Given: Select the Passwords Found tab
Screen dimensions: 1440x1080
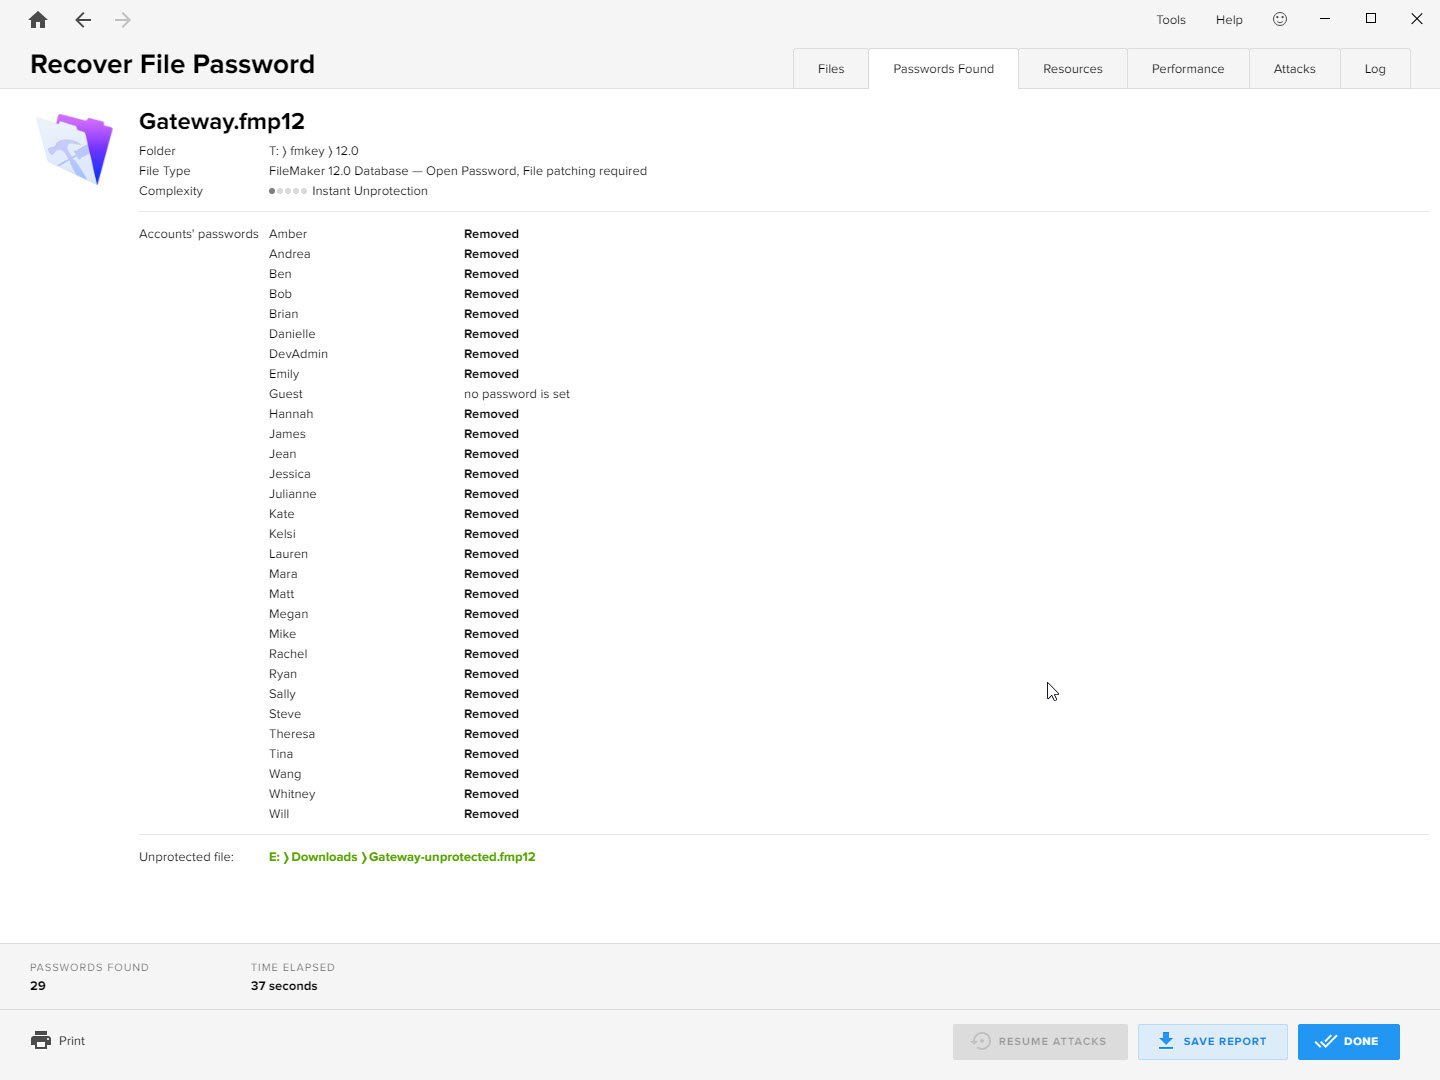Looking at the screenshot, I should [x=943, y=69].
